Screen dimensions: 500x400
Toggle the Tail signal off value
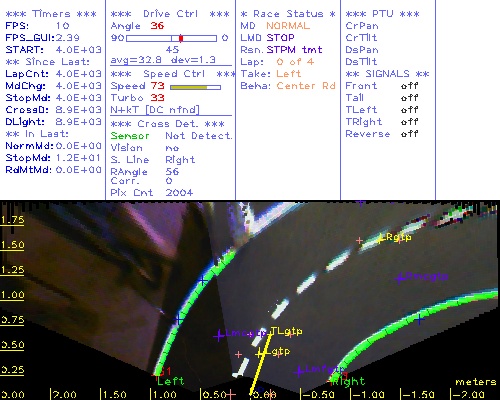click(410, 98)
